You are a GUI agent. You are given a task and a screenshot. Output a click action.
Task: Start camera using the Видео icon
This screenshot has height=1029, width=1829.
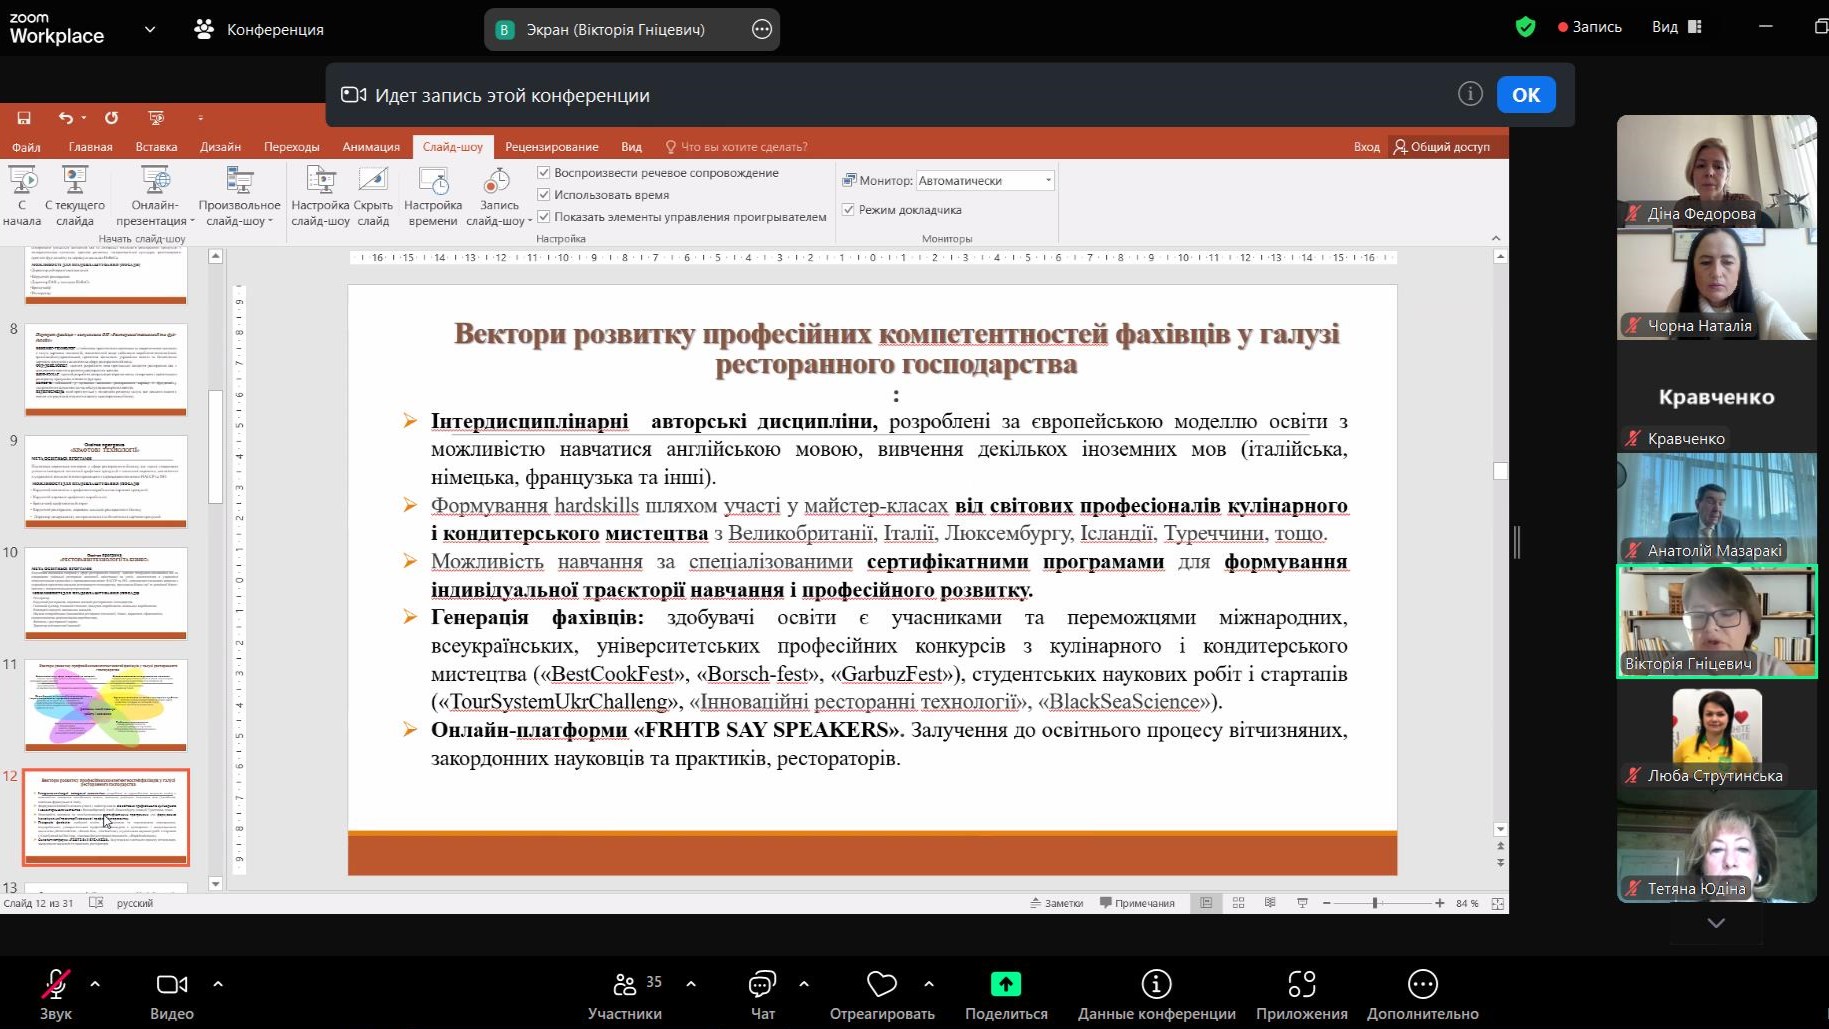point(171,985)
